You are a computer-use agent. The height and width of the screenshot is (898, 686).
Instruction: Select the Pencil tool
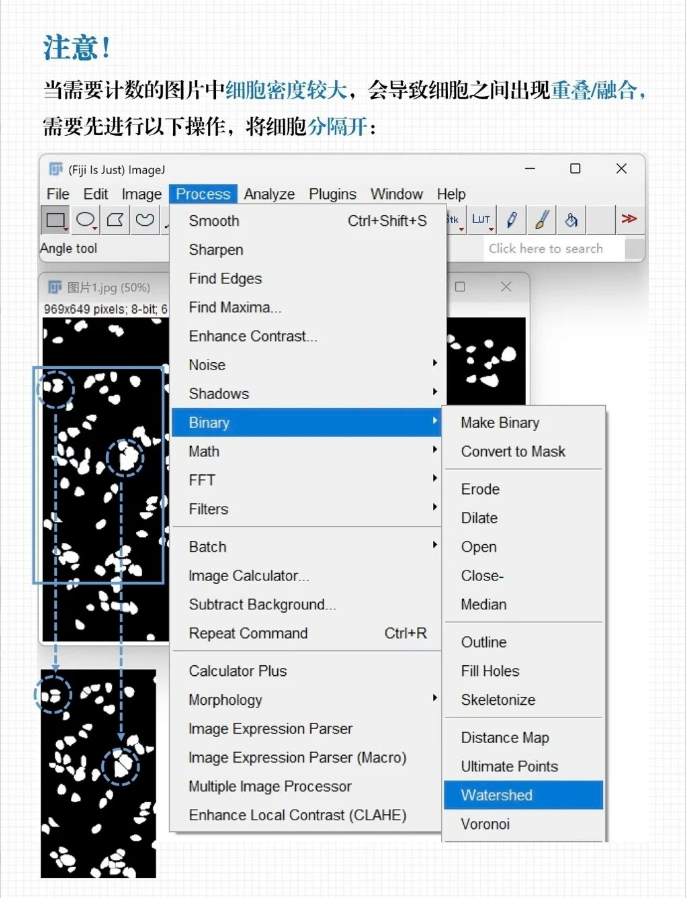click(512, 220)
